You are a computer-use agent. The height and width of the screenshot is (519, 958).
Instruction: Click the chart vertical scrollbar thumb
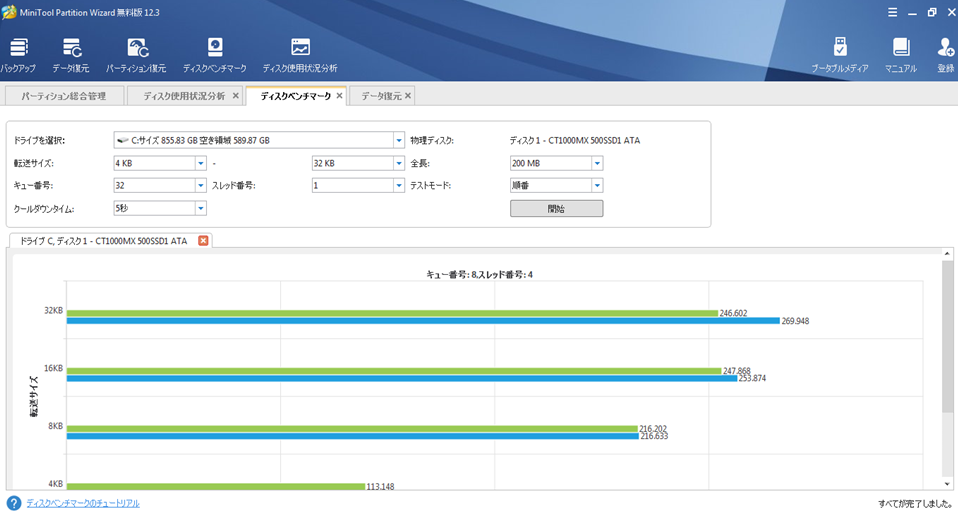click(947, 336)
